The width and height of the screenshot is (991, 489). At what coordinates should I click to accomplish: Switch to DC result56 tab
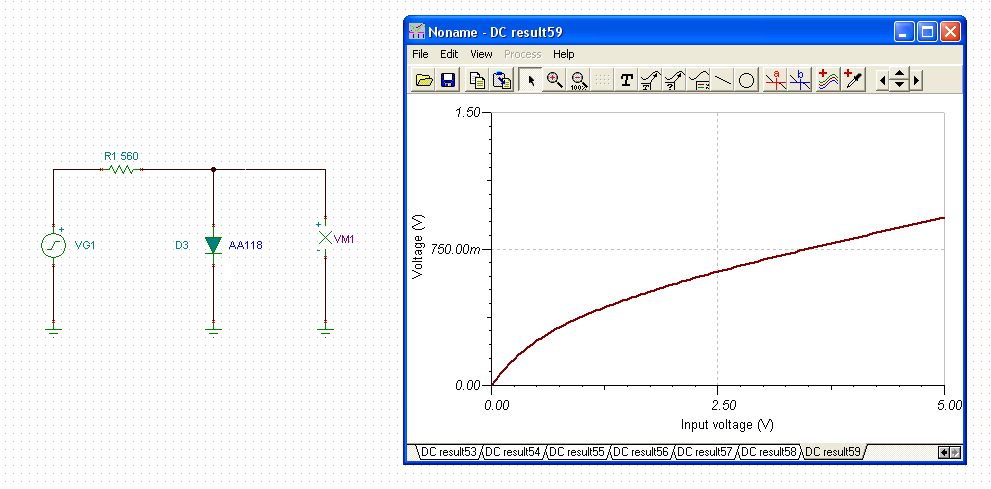(x=641, y=452)
